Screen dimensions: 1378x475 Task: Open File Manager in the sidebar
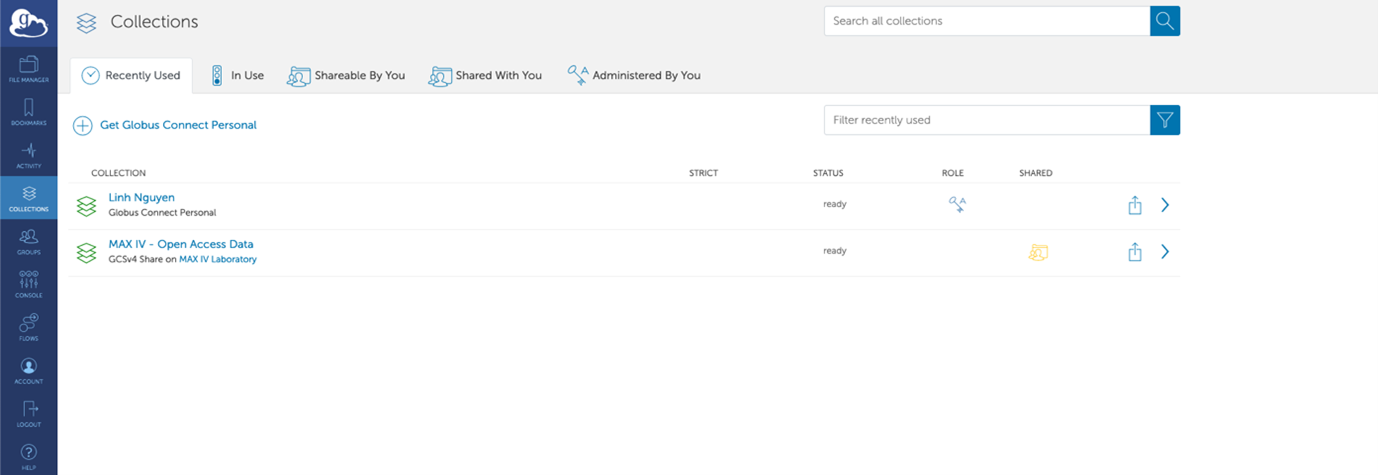(x=28, y=68)
